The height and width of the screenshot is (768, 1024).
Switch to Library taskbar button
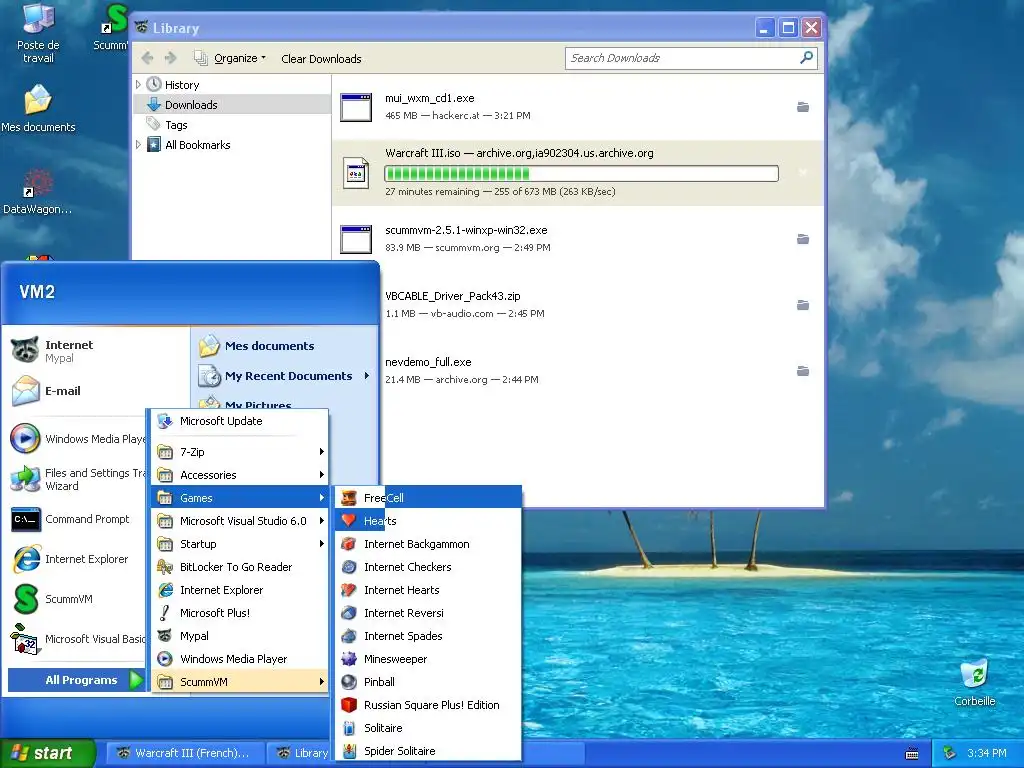[301, 753]
